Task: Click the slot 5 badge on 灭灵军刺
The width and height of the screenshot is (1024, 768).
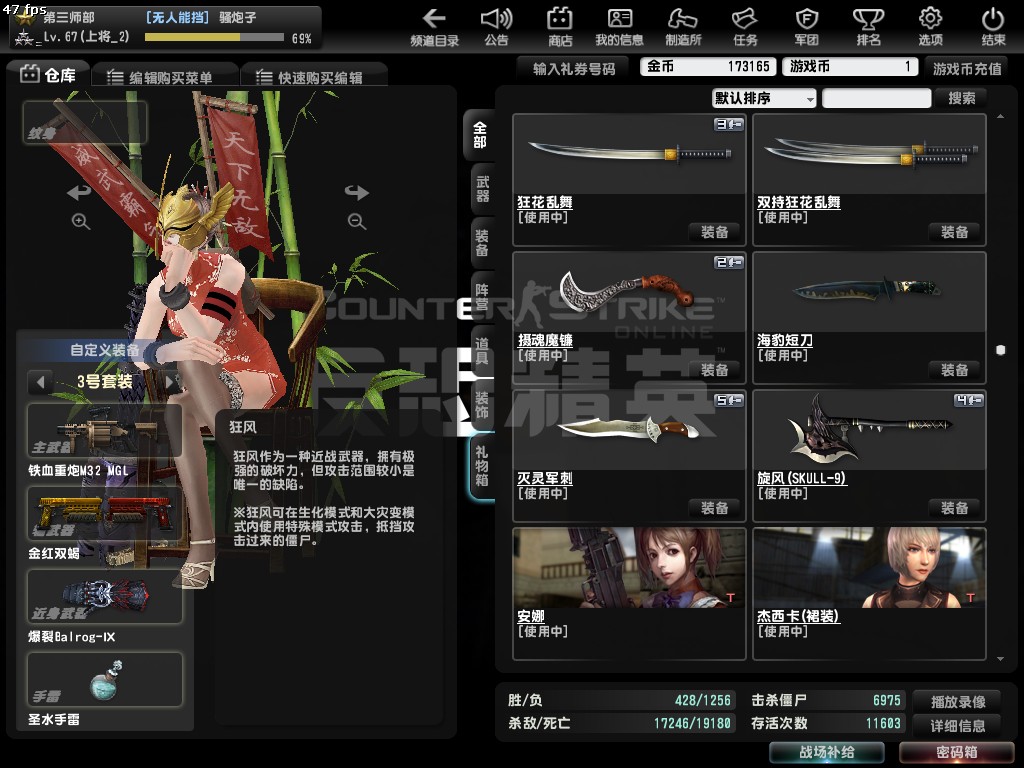Action: point(729,400)
